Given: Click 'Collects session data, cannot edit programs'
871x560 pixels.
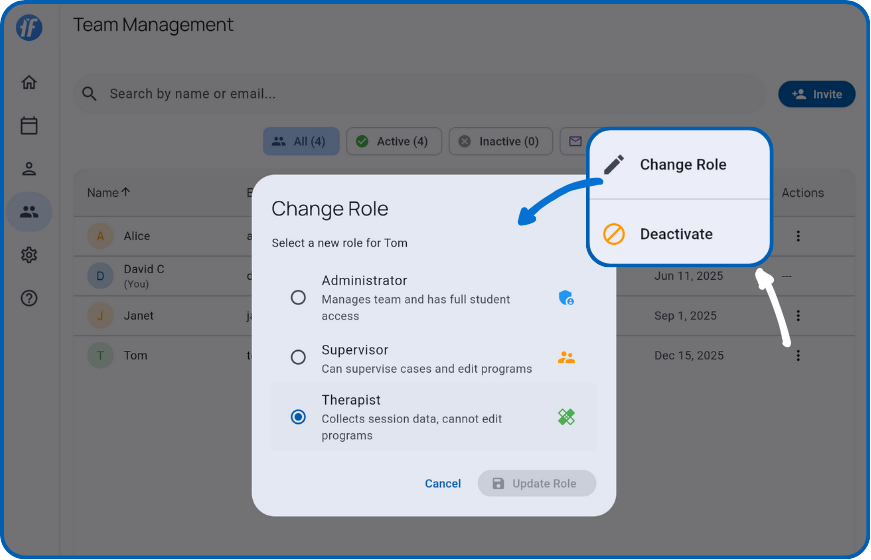Looking at the screenshot, I should tap(412, 427).
